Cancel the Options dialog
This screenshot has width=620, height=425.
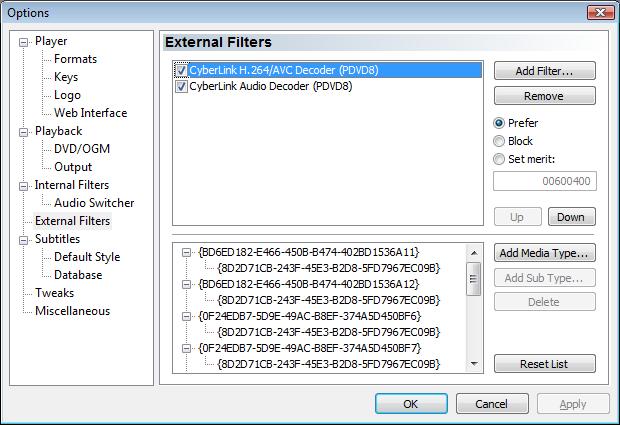click(x=492, y=404)
